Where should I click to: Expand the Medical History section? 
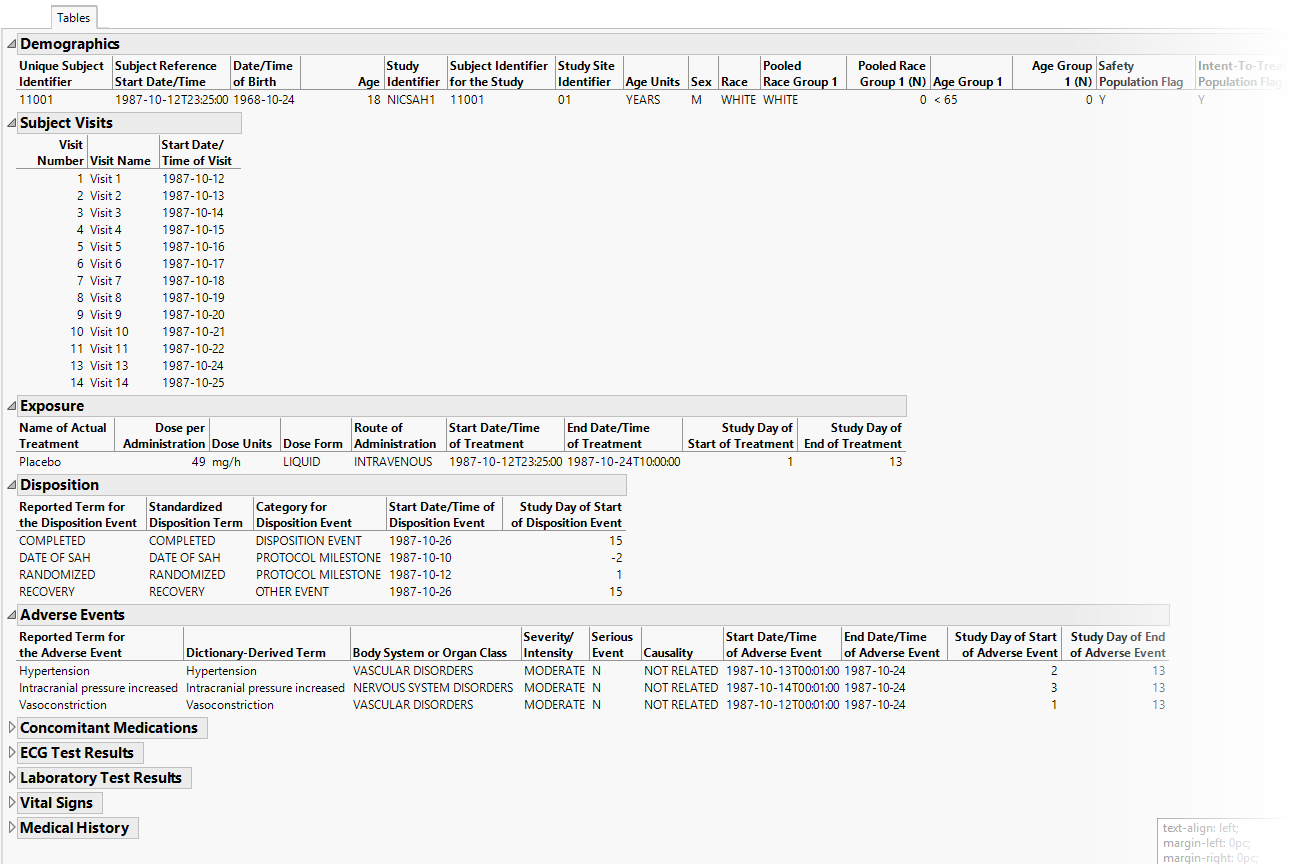tap(12, 828)
